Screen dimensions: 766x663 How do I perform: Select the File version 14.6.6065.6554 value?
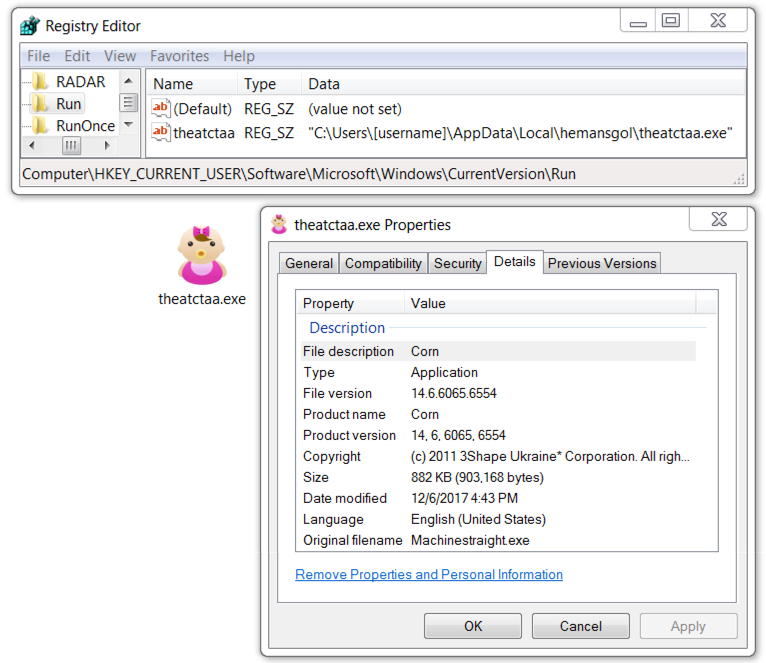click(x=453, y=393)
